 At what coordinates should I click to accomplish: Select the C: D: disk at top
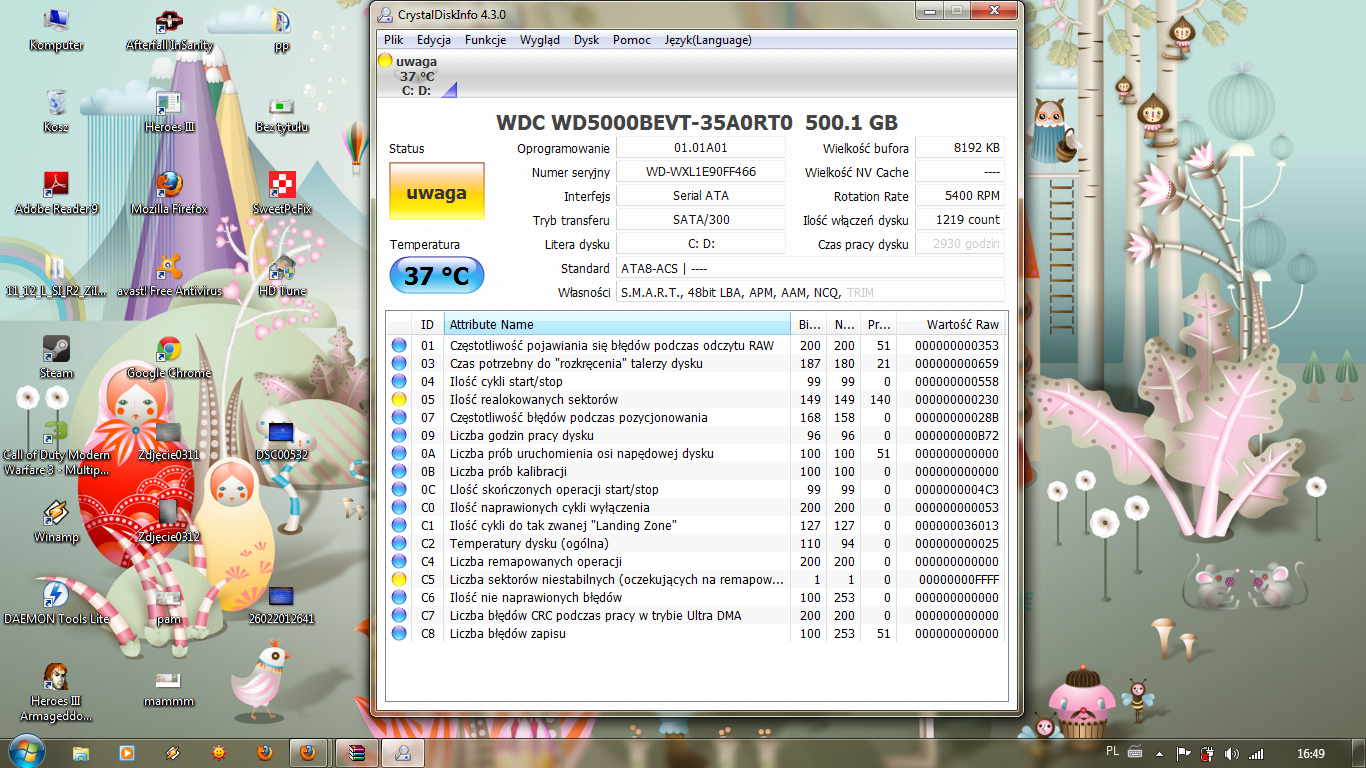coord(417,76)
